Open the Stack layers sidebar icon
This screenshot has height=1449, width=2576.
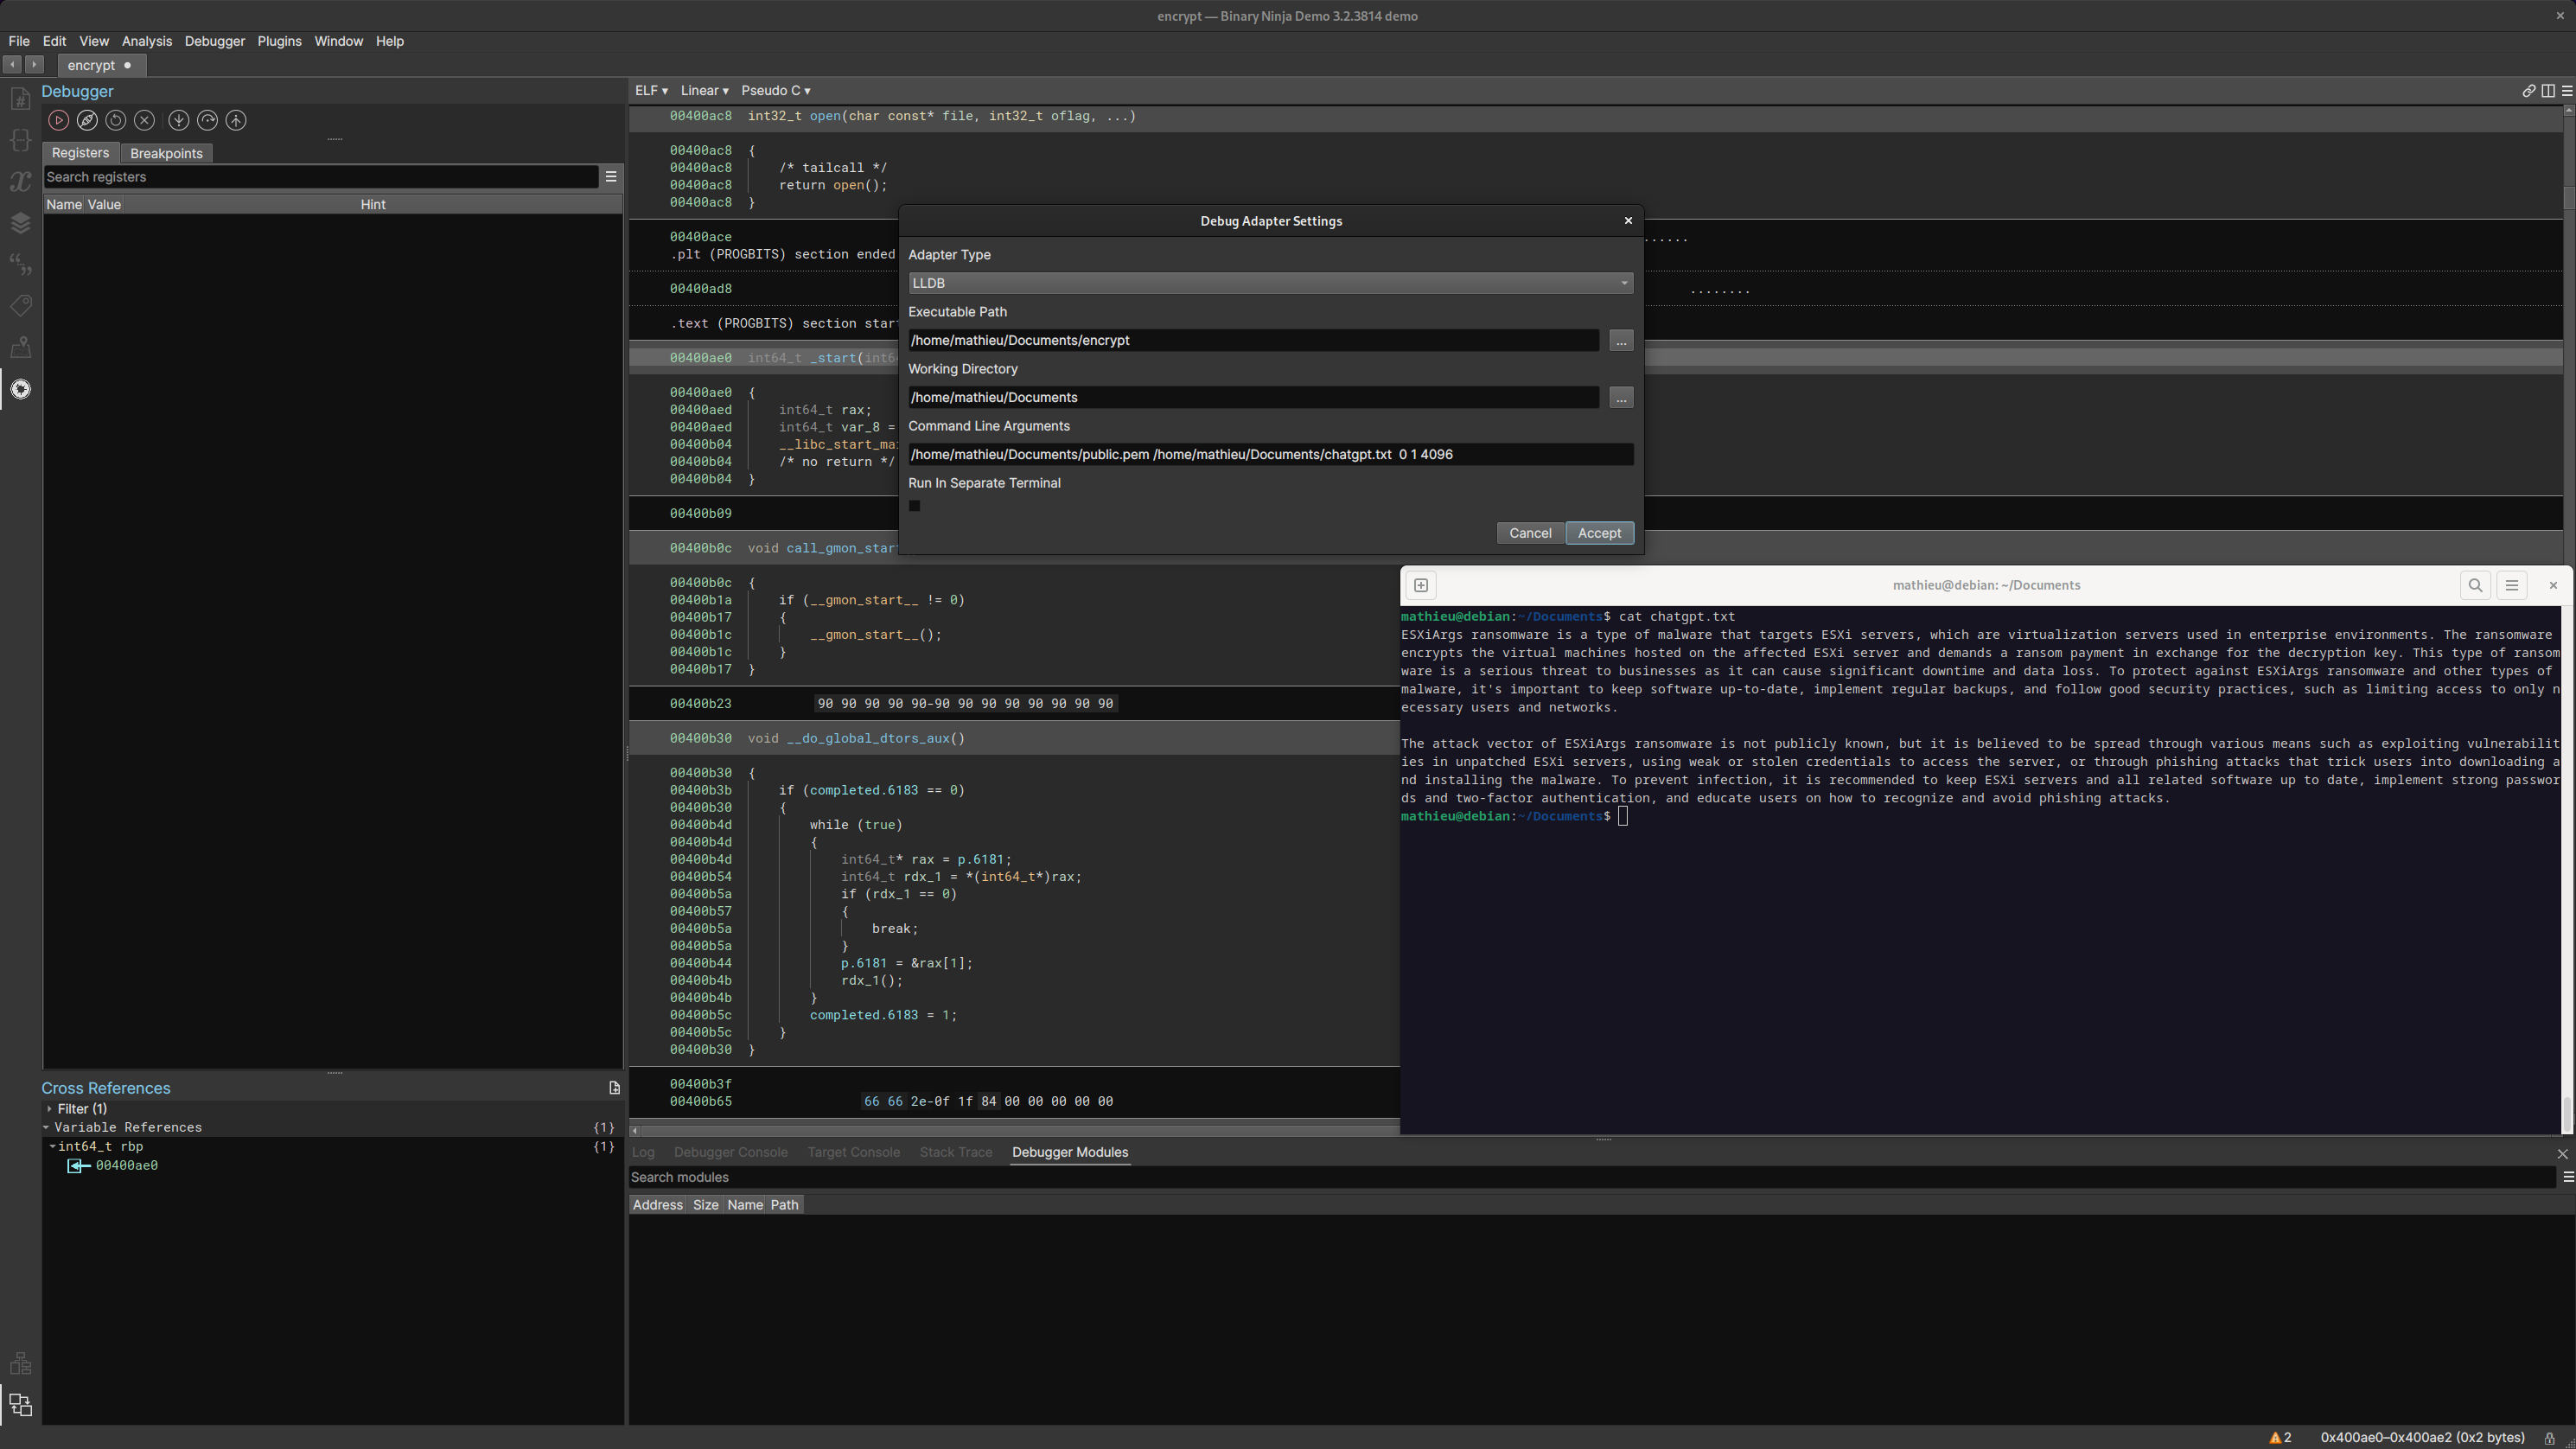click(20, 223)
